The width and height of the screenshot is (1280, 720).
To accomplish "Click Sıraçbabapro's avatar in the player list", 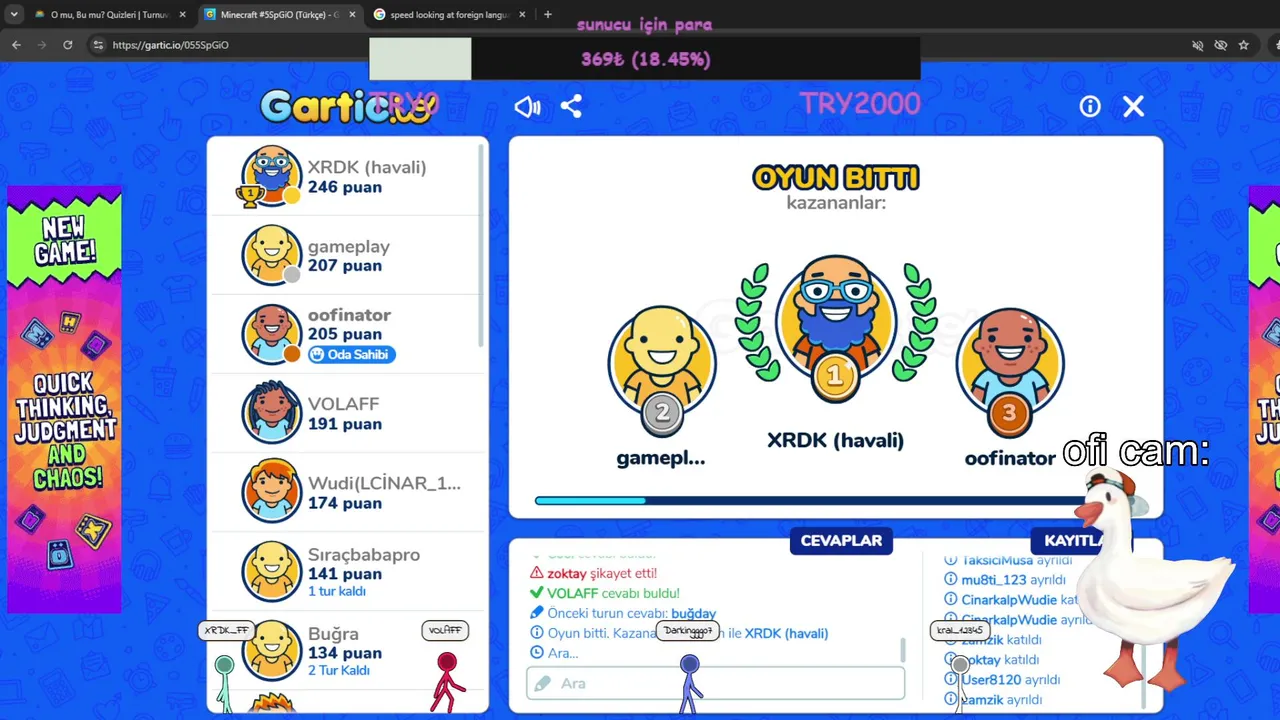I will [271, 571].
